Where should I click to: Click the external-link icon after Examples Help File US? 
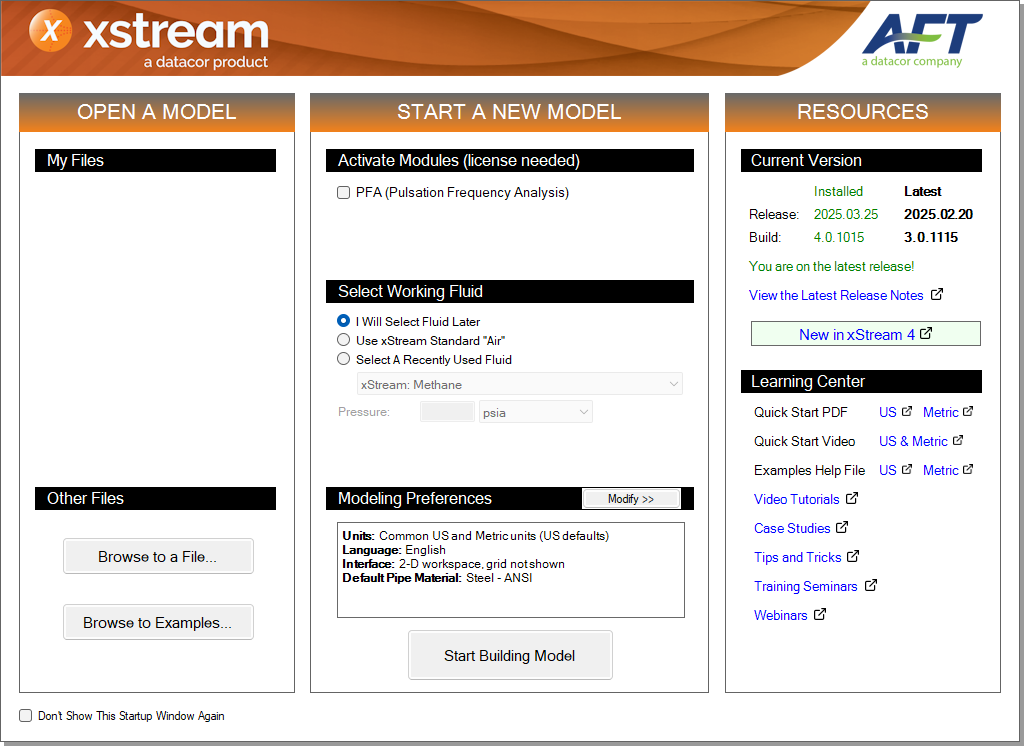point(906,470)
